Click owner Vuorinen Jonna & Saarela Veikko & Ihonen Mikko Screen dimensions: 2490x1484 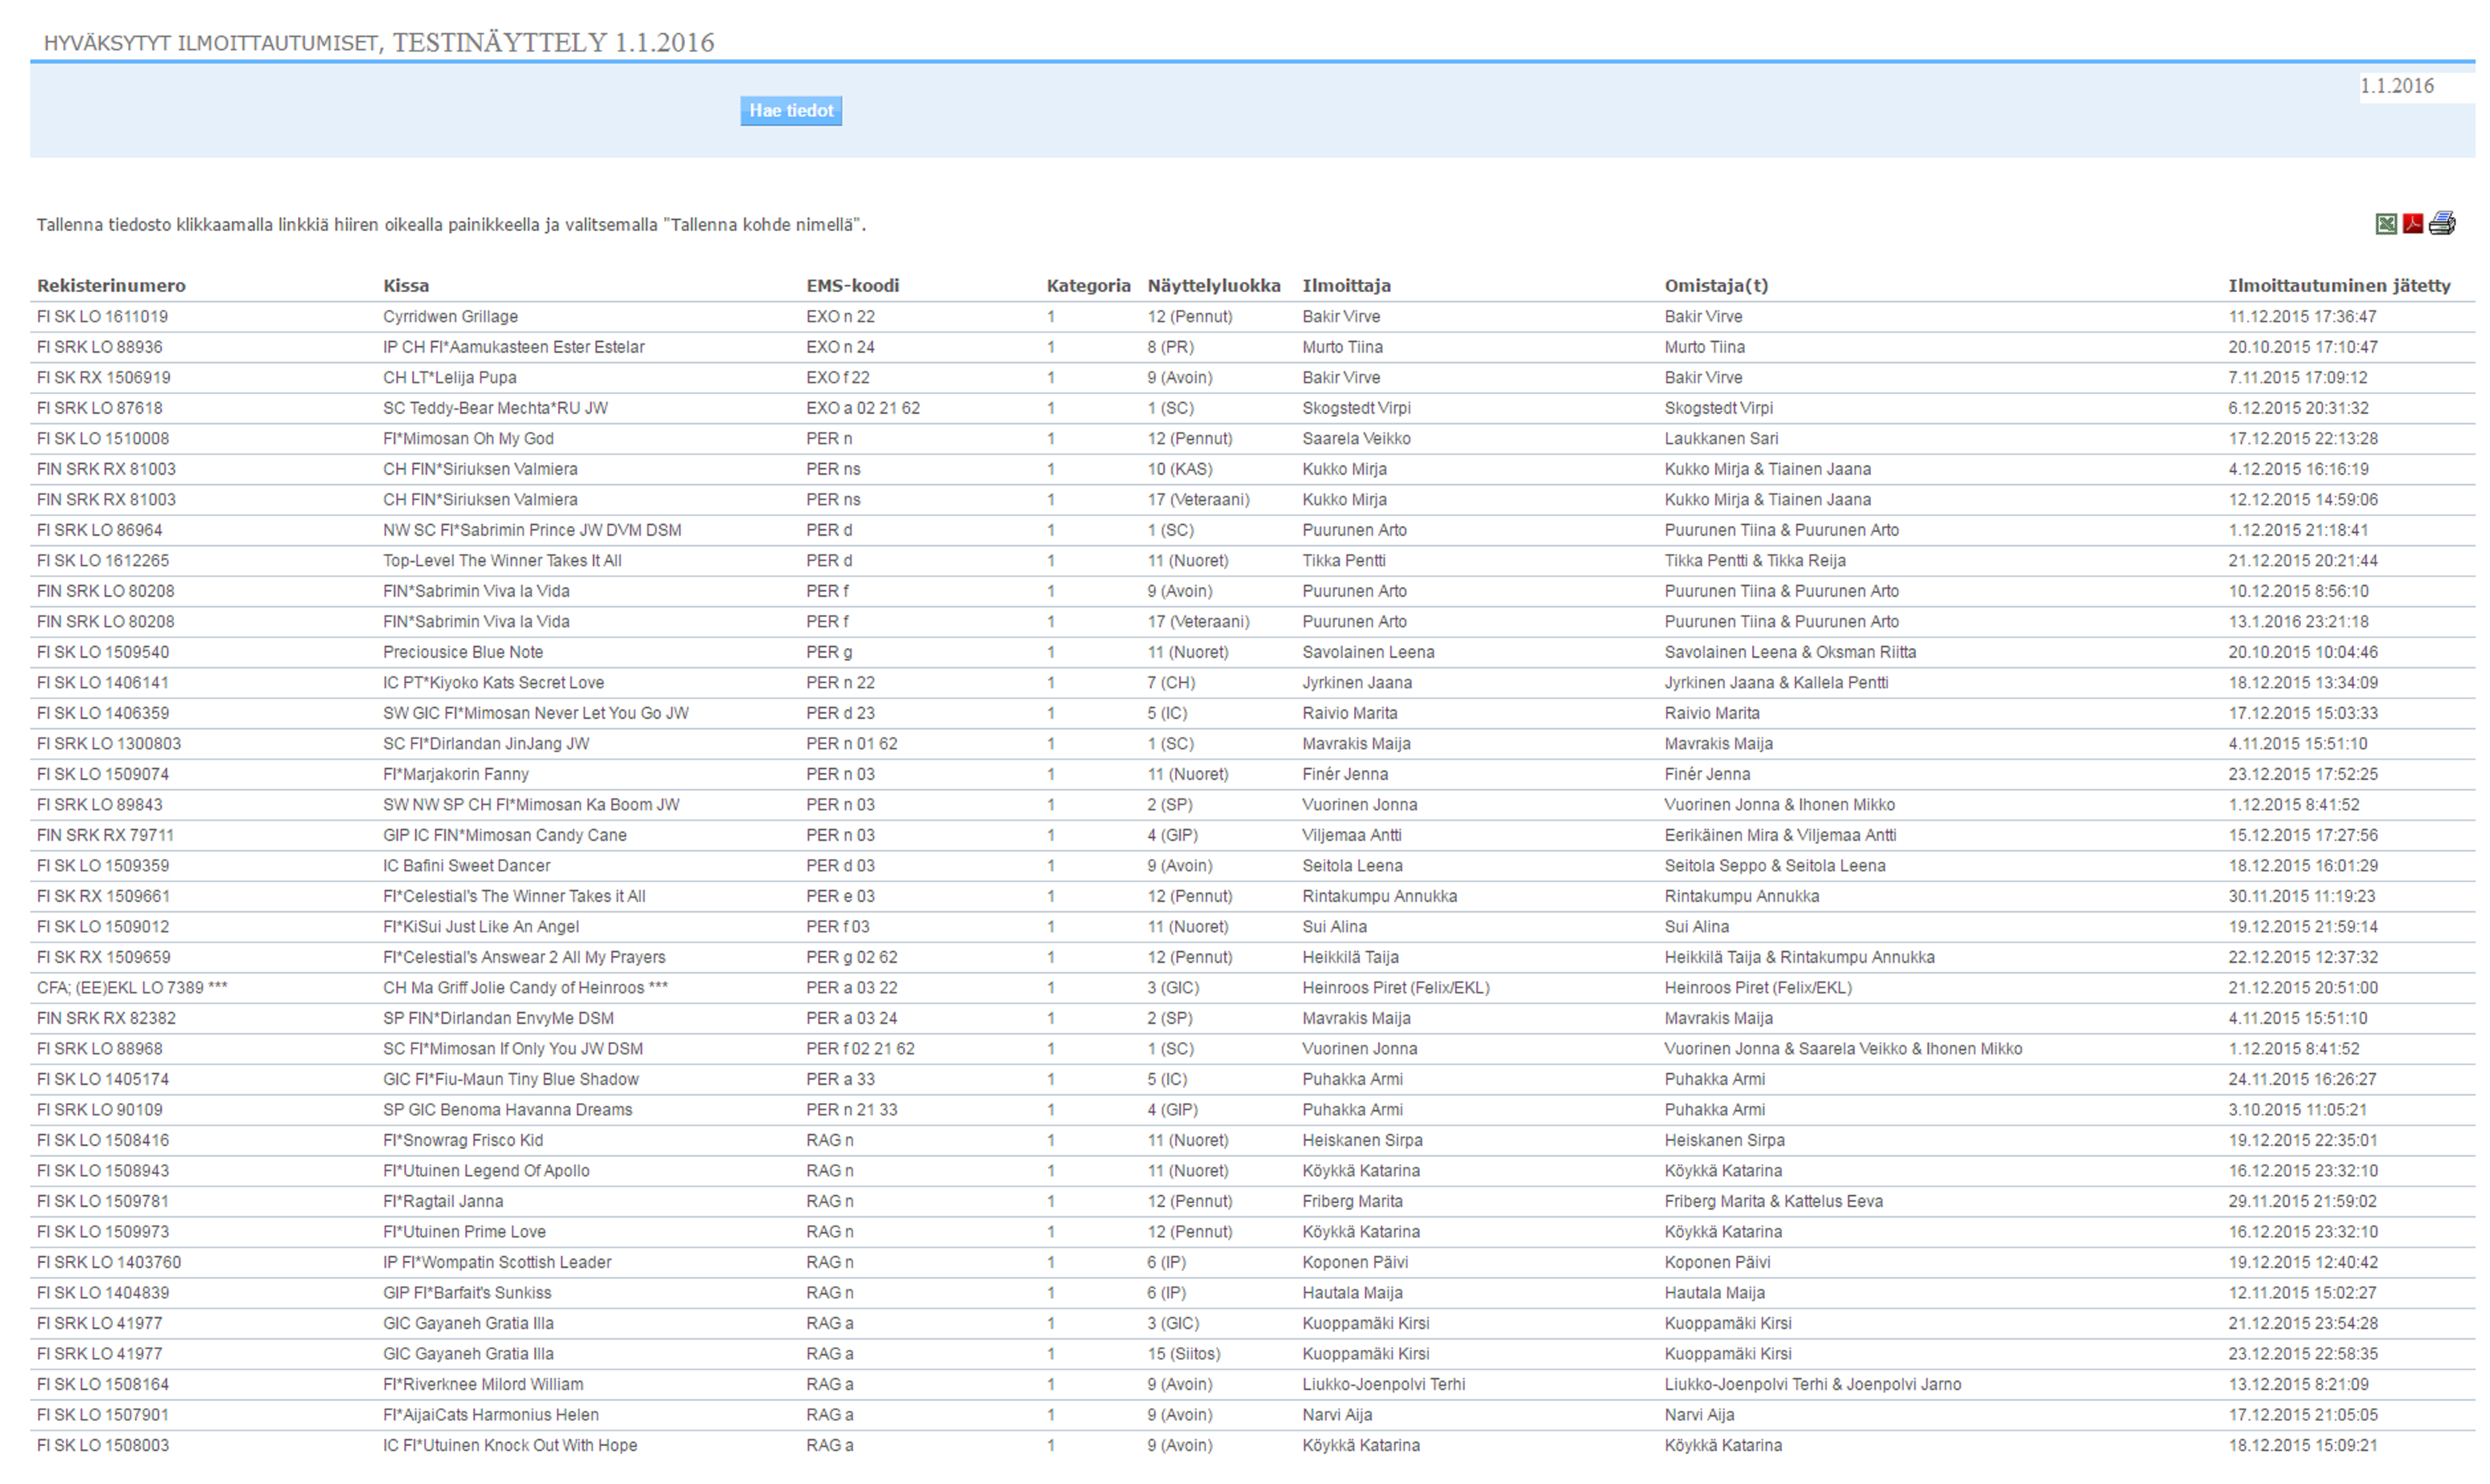1843,1049
